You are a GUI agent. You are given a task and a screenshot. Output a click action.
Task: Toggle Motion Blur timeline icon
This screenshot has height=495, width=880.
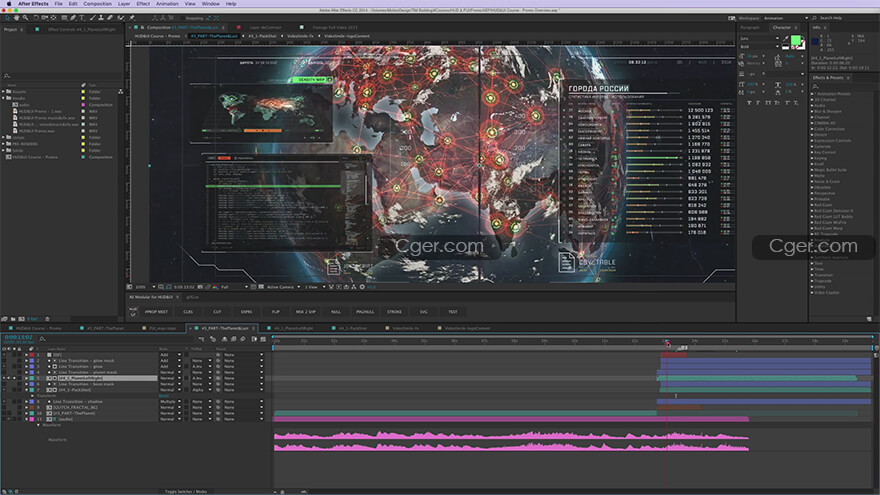(242, 339)
